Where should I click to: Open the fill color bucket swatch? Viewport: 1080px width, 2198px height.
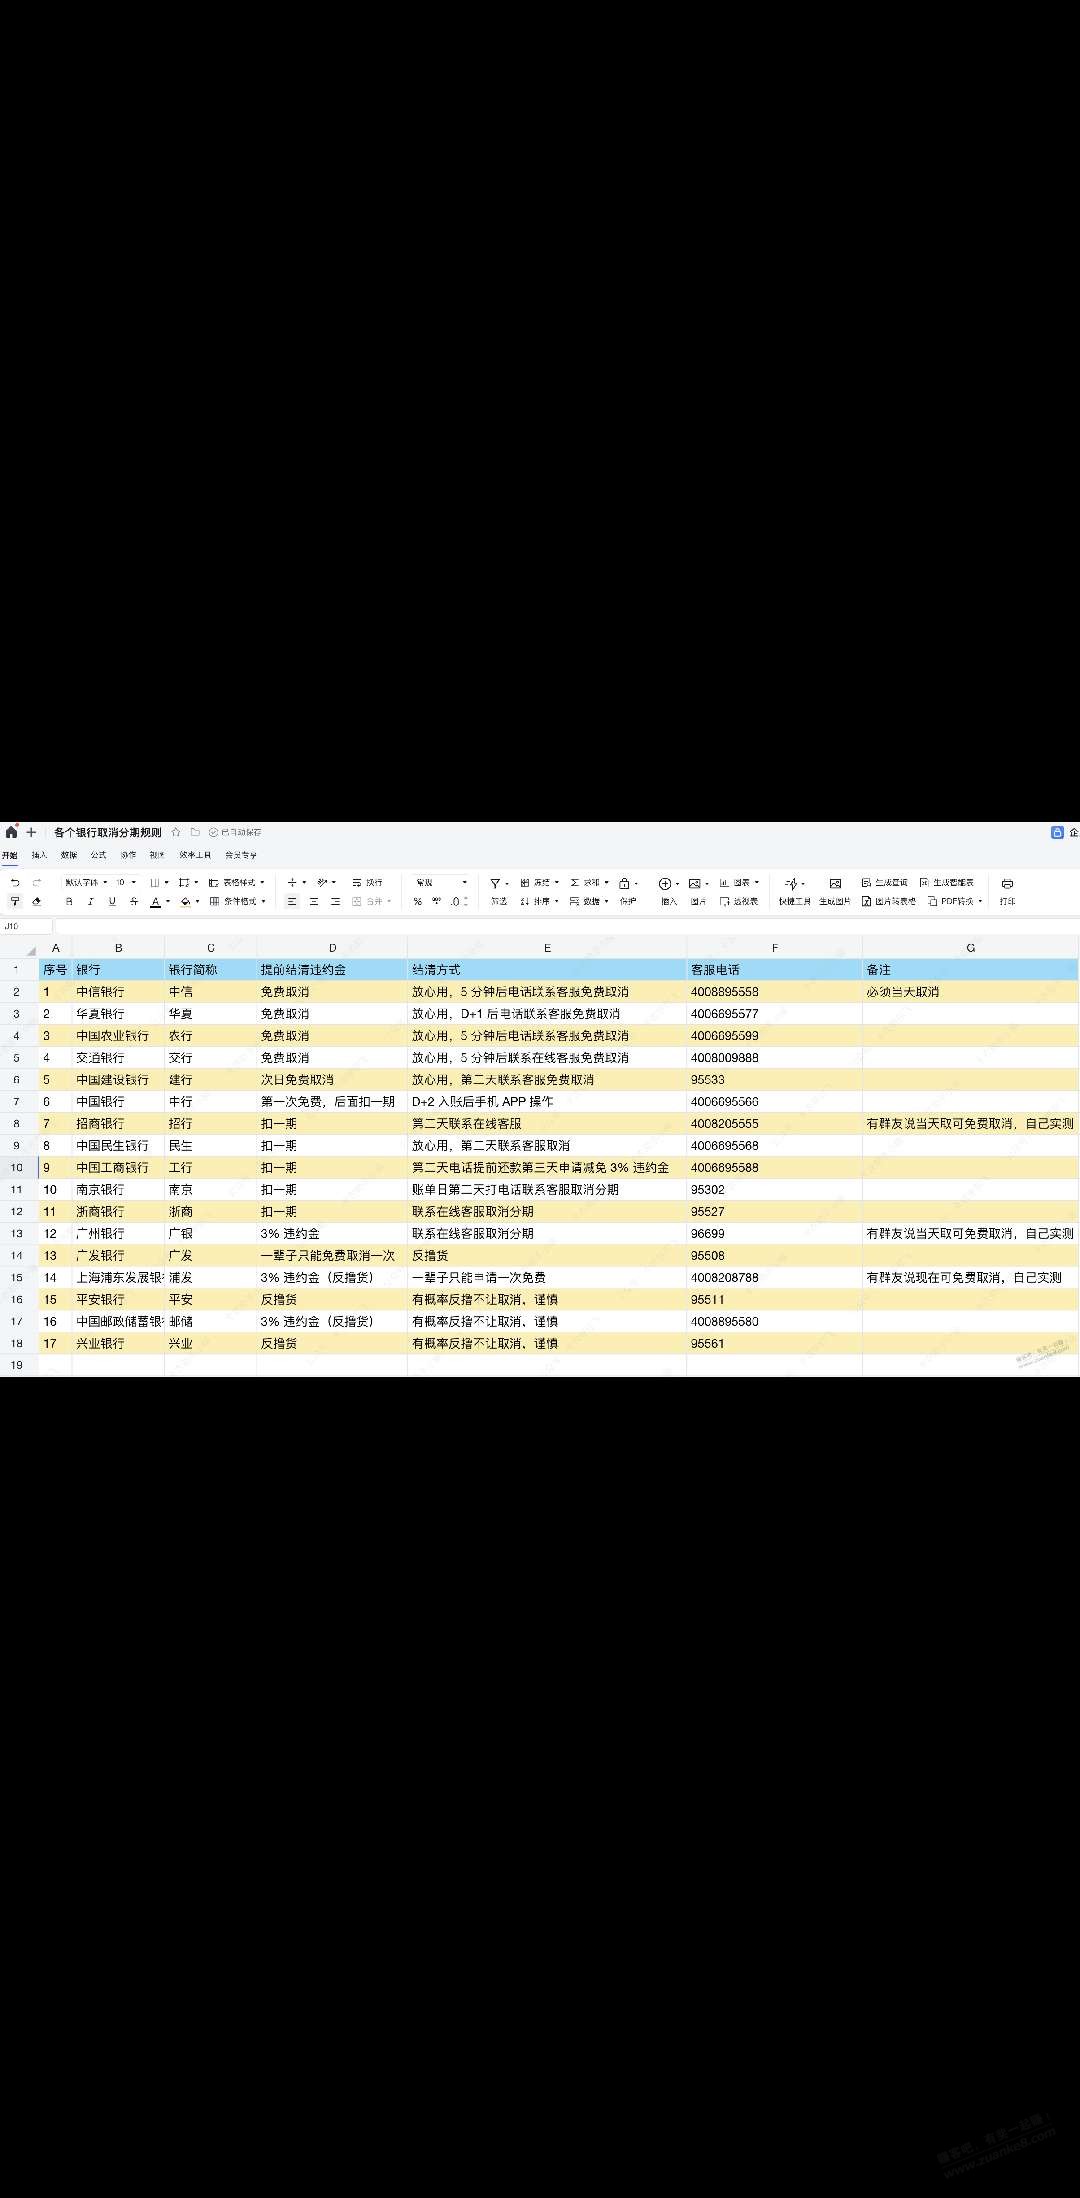click(185, 901)
